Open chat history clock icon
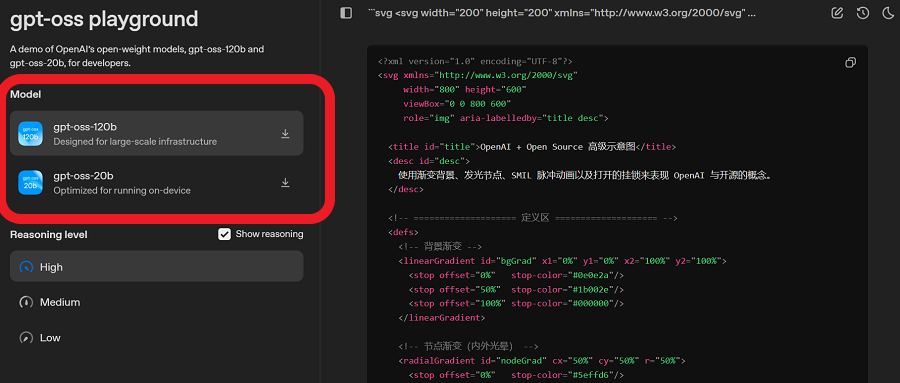This screenshot has height=383, width=900. click(x=863, y=13)
